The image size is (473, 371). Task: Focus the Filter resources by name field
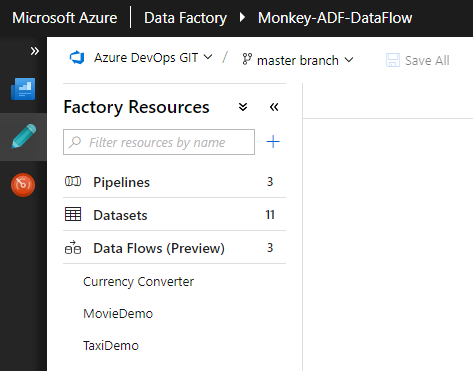(159, 142)
